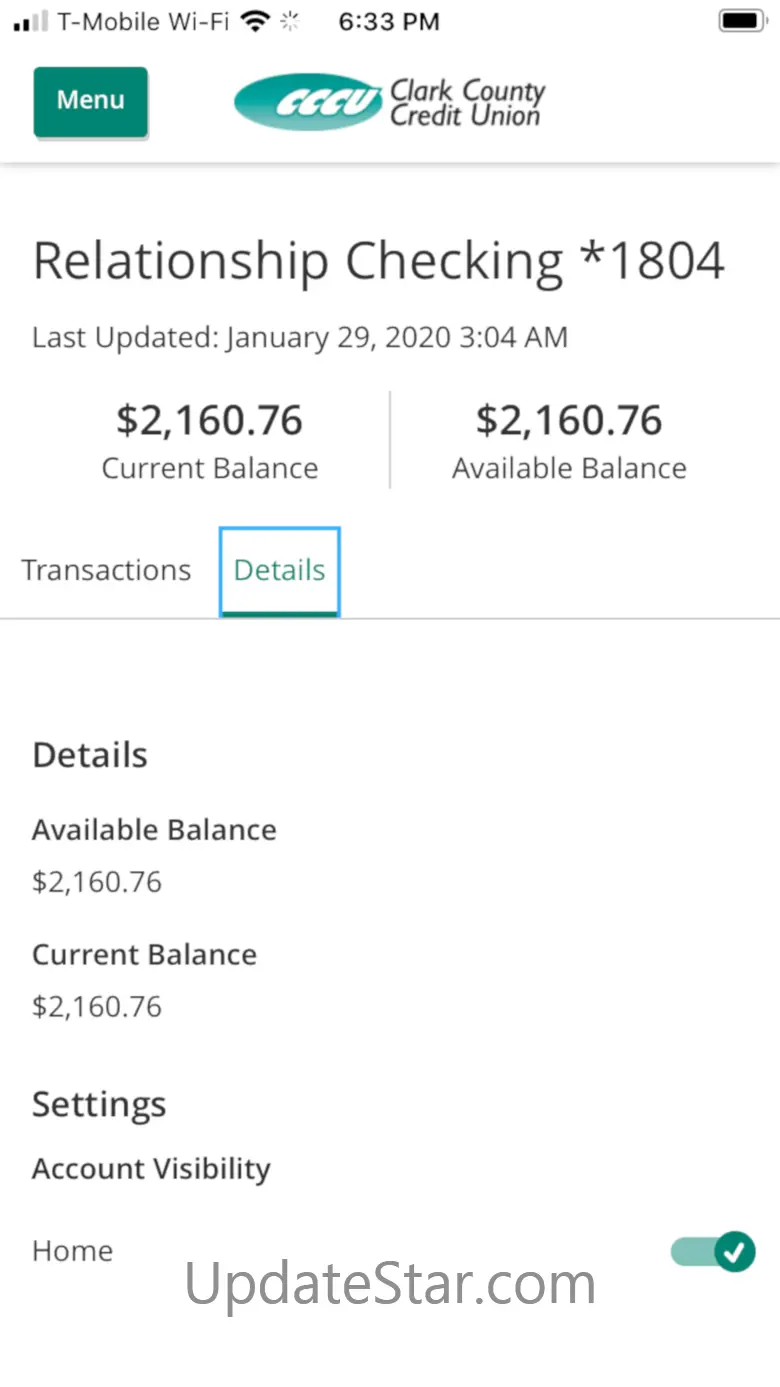The image size is (780, 1387).
Task: Toggle Home account visibility switch
Action: click(713, 1251)
